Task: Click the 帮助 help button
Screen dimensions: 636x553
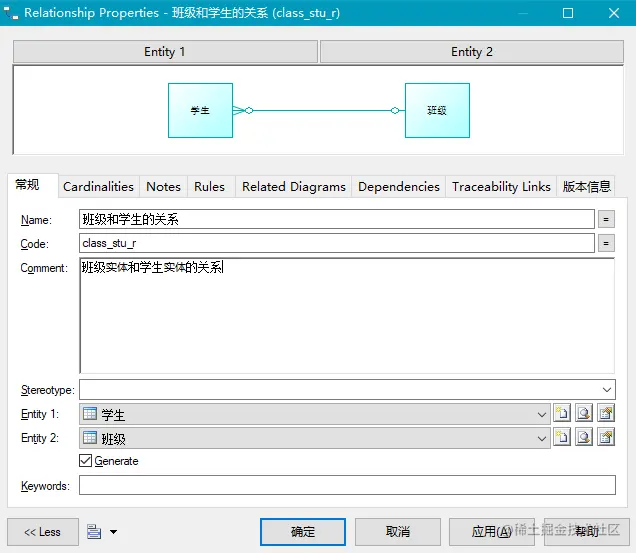Action: 586,531
